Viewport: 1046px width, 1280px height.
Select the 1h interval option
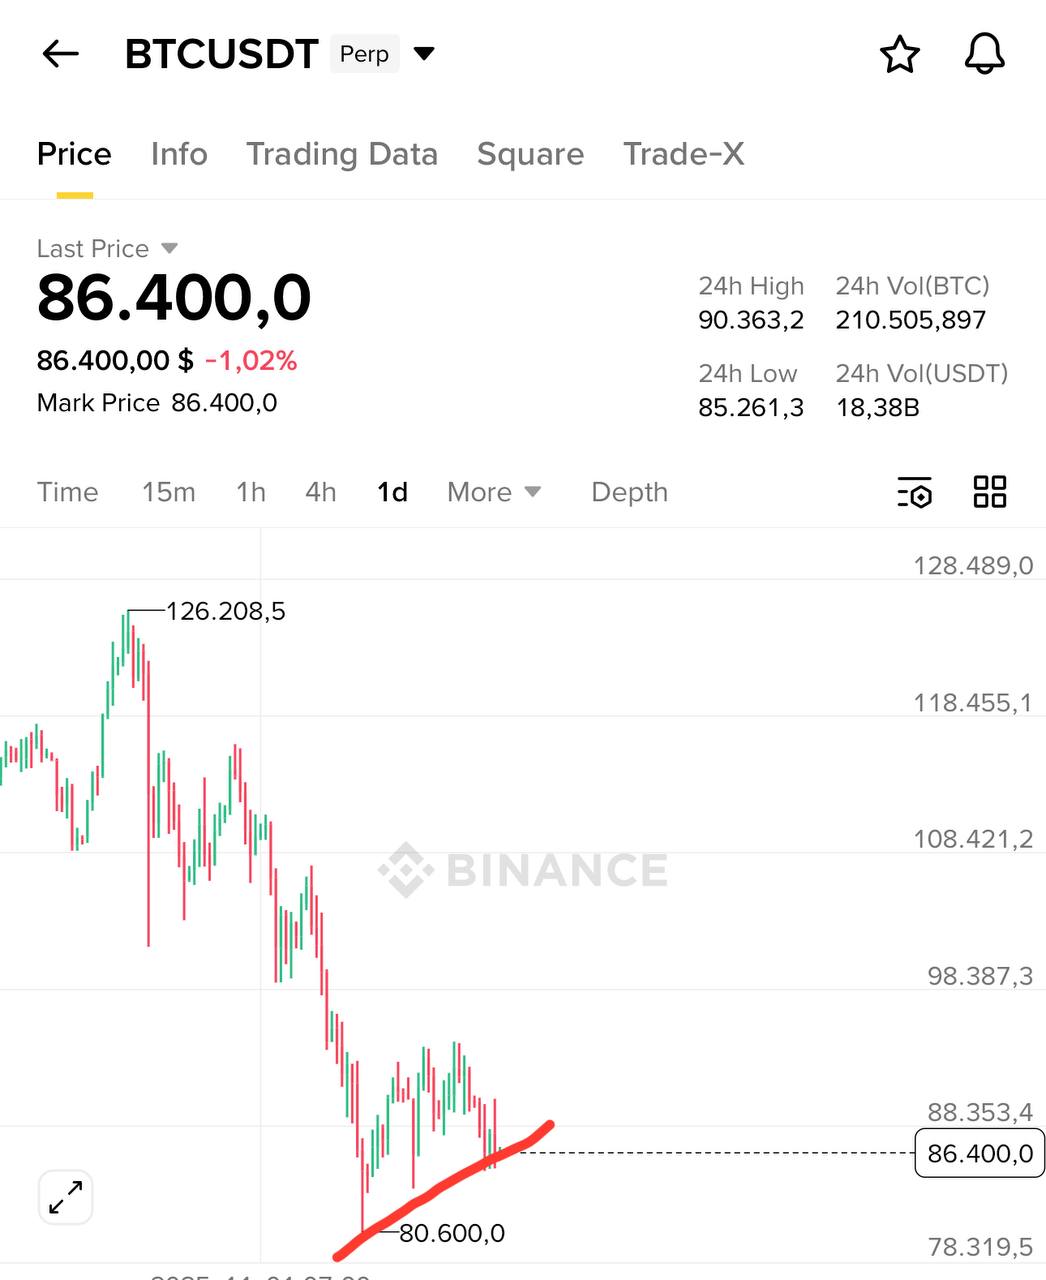tap(250, 492)
